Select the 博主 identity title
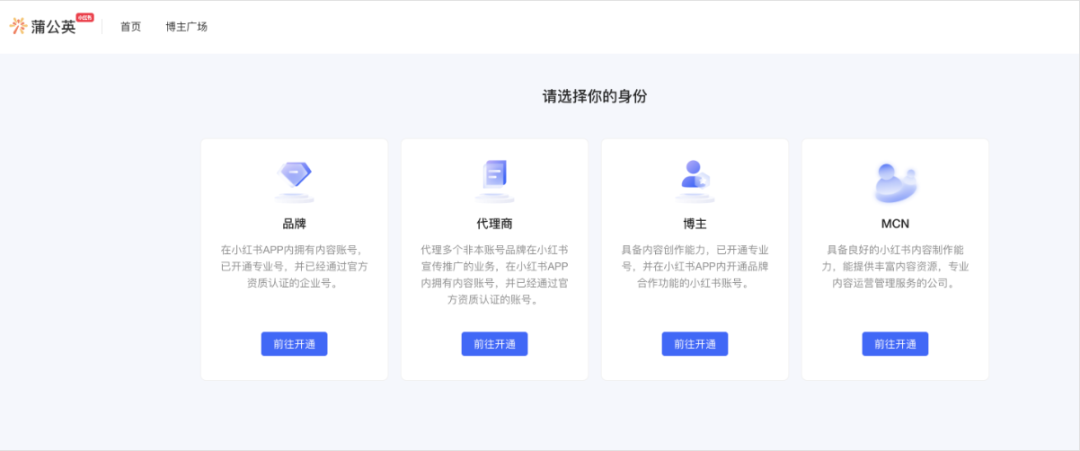The height and width of the screenshot is (451, 1080). (694, 223)
